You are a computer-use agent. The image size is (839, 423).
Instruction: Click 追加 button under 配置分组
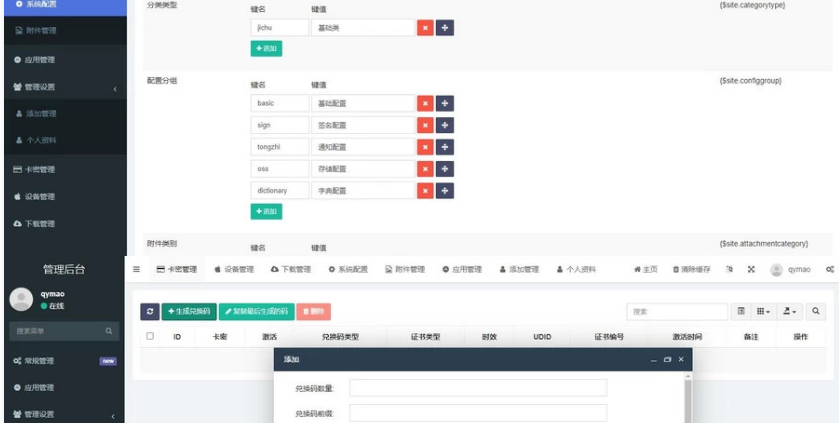point(266,212)
